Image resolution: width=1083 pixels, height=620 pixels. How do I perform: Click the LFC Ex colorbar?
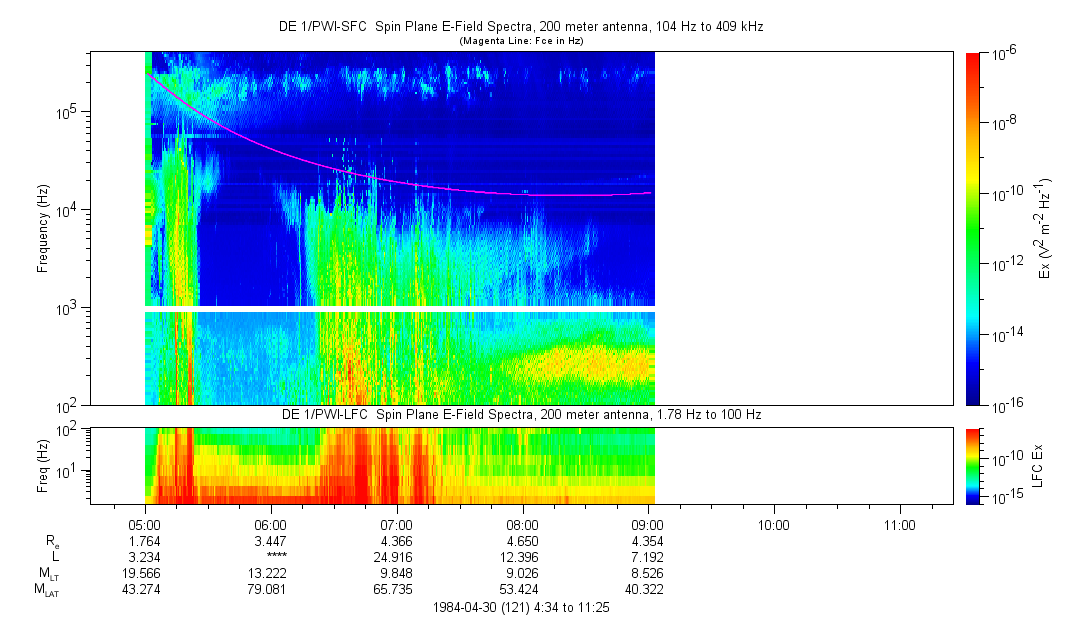(x=974, y=465)
